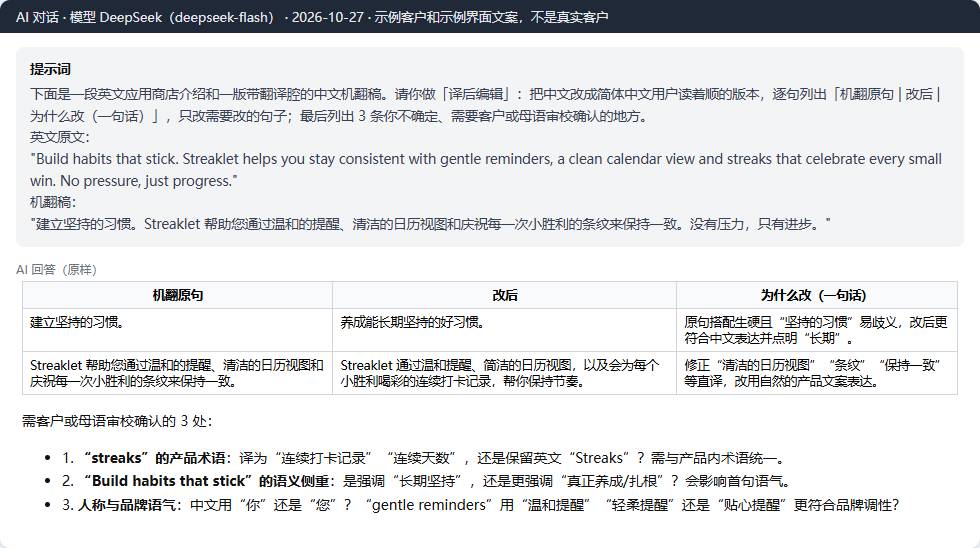Click the prompt instruction line starting '下面是一段英文应用商店介绍'
Screen dimensions: 980x548
pyautogui.click(x=486, y=105)
